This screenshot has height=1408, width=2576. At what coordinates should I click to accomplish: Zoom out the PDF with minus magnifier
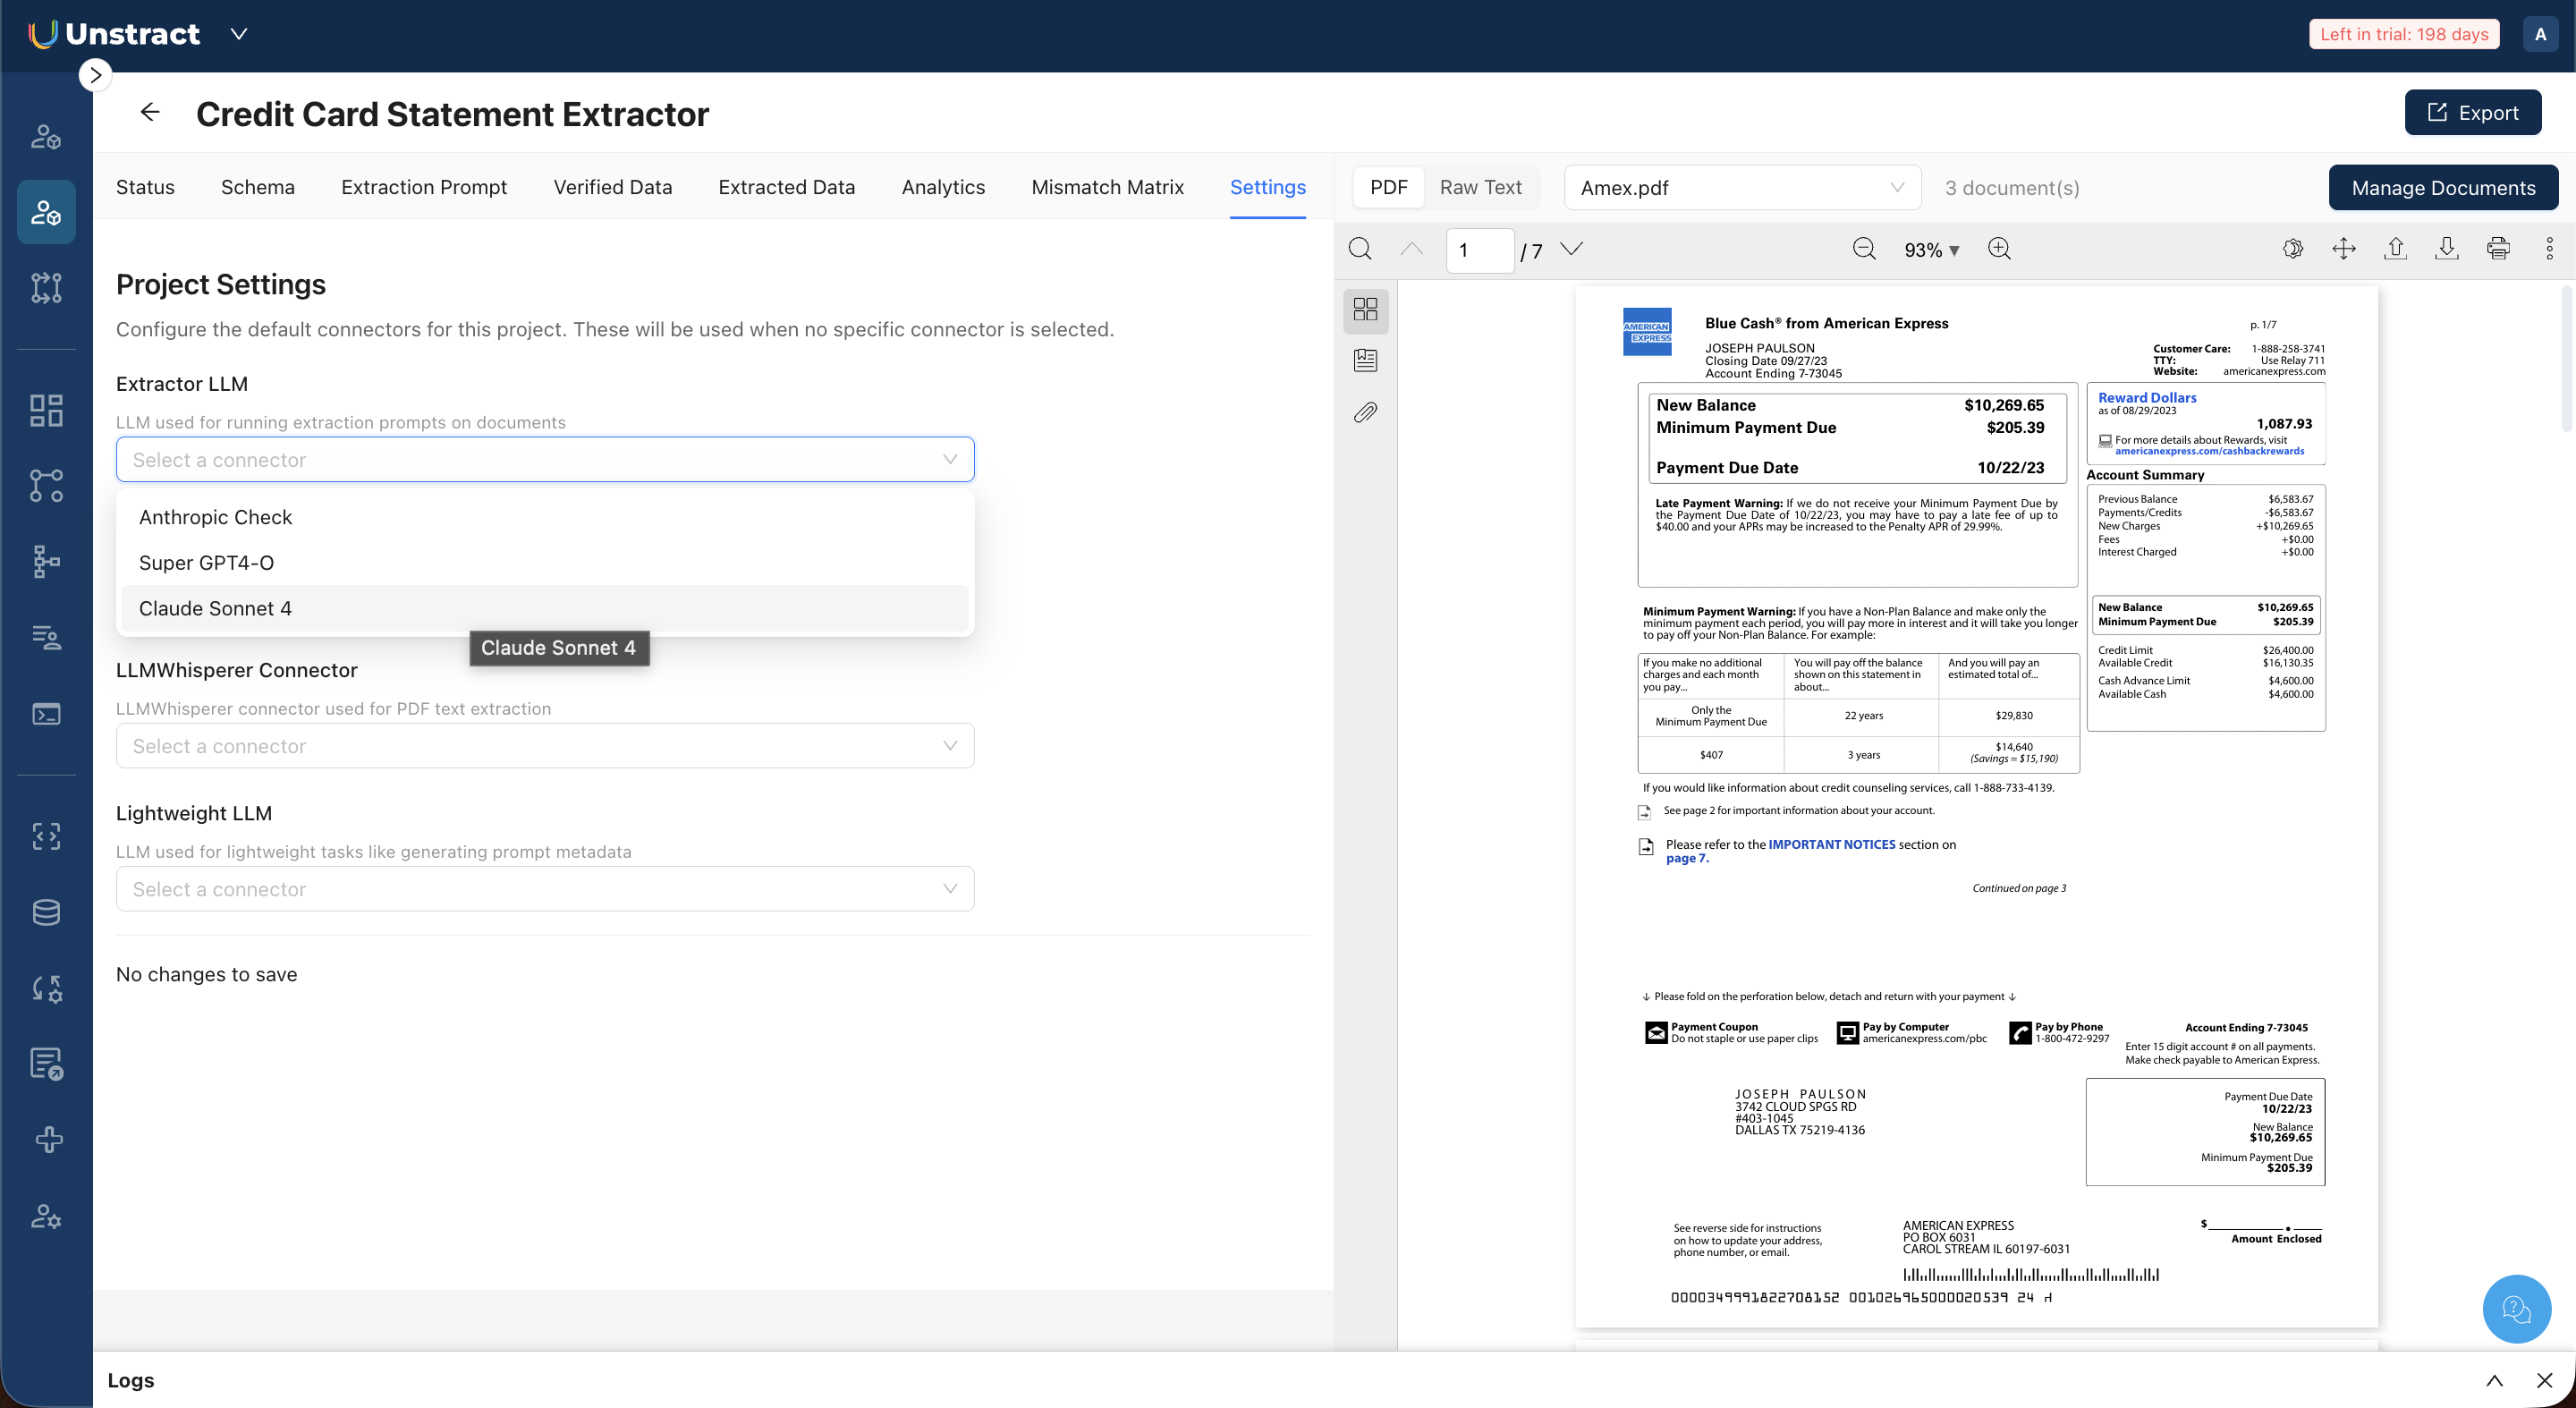1864,249
